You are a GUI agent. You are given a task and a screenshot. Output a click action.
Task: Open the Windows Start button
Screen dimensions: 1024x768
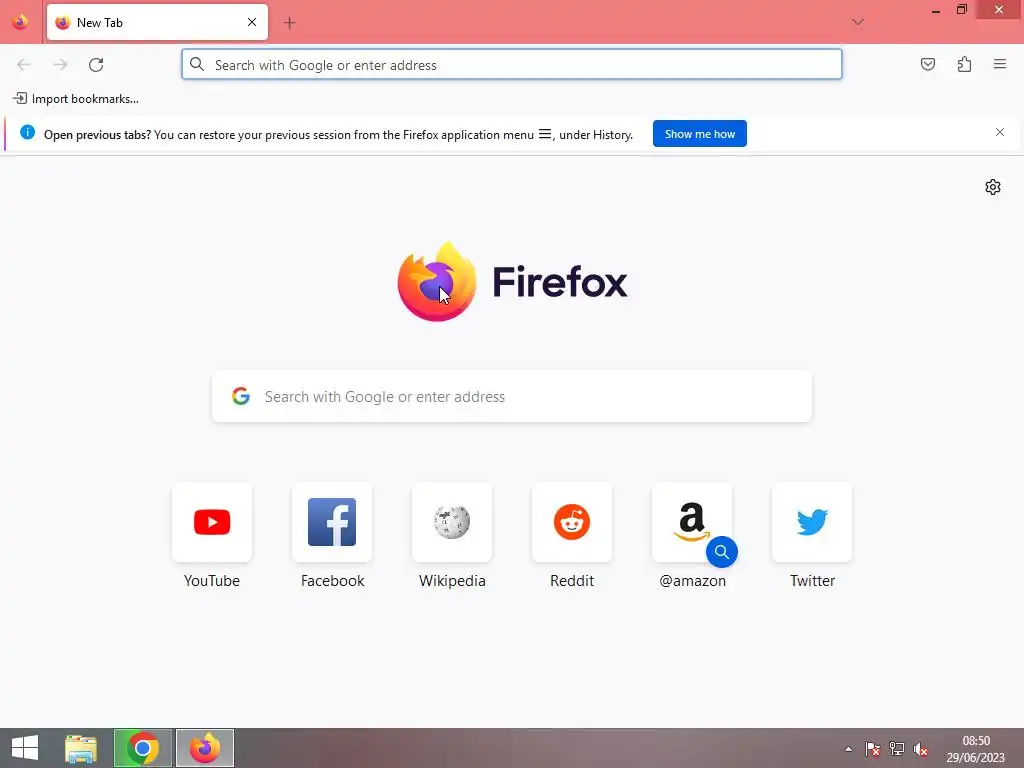[x=25, y=748]
